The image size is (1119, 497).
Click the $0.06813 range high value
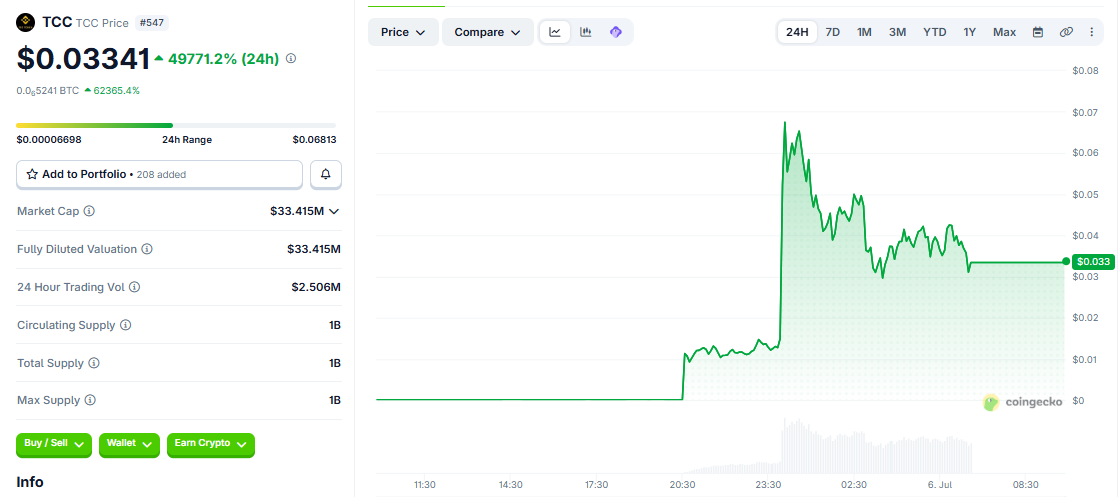(314, 140)
